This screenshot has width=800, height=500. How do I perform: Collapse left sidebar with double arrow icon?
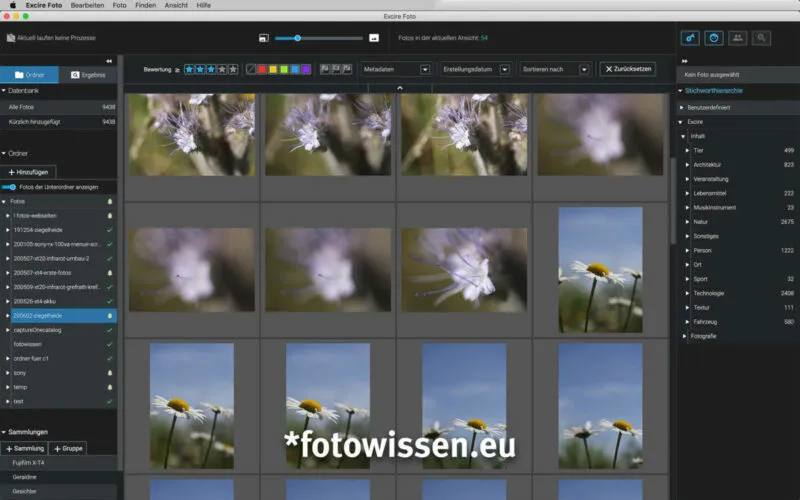109,61
